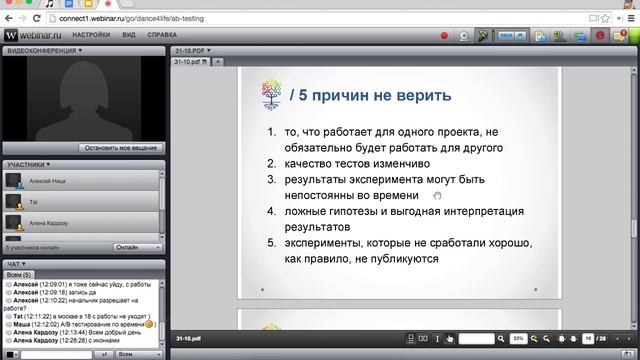Open the СПРАВКА menu
The image size is (640, 360).
(162, 35)
